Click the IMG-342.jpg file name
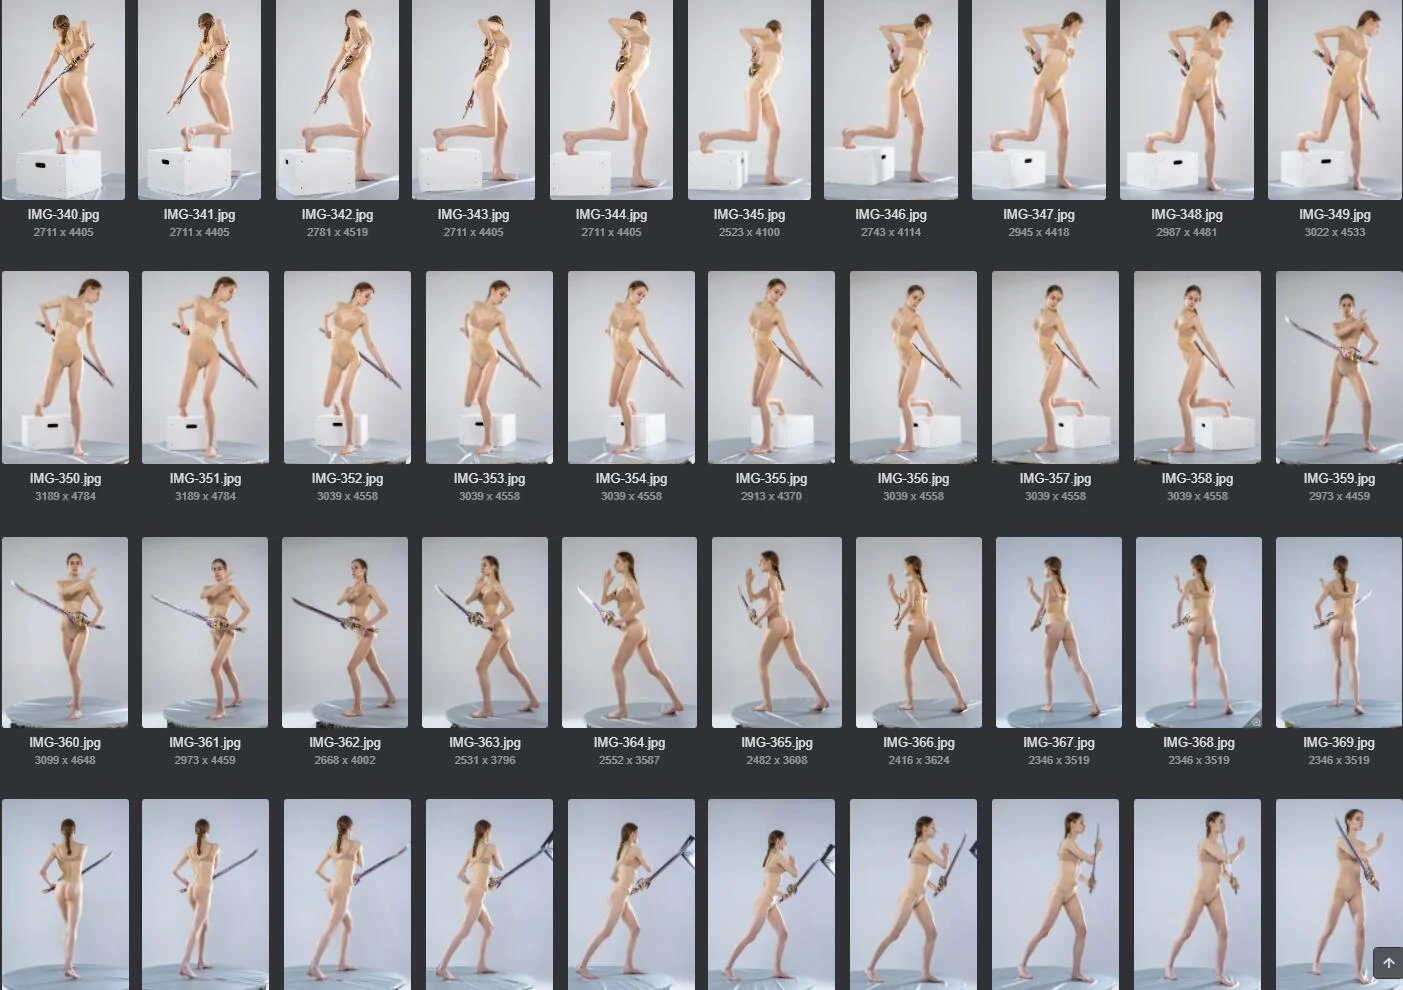 click(337, 214)
